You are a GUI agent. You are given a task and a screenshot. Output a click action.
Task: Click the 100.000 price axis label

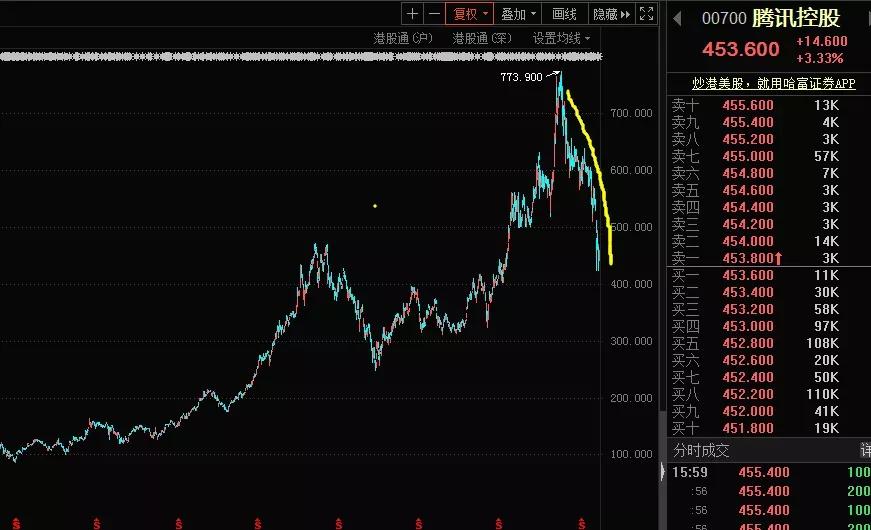631,454
